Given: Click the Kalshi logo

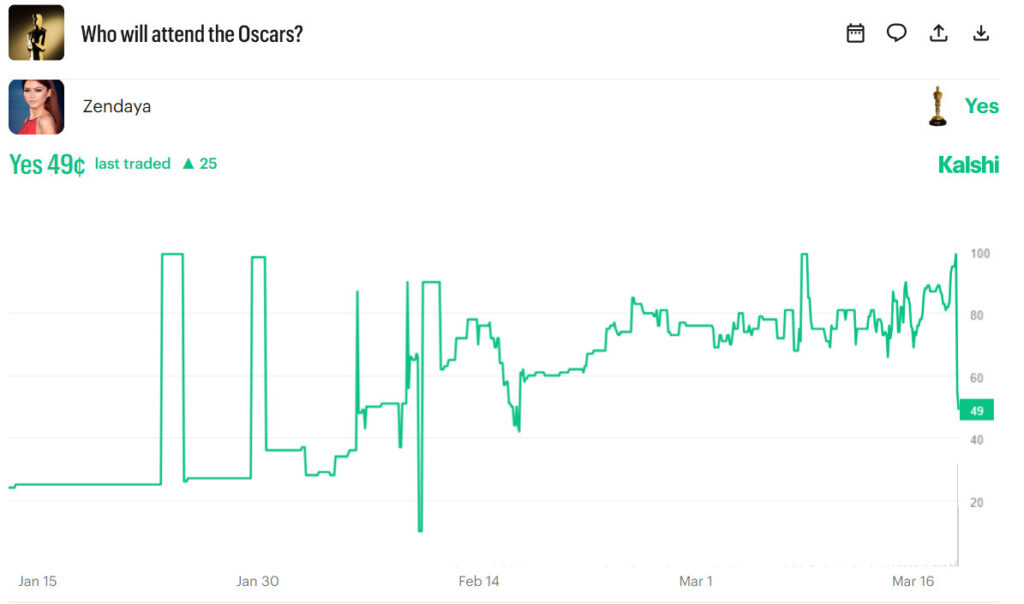Looking at the screenshot, I should coord(968,165).
